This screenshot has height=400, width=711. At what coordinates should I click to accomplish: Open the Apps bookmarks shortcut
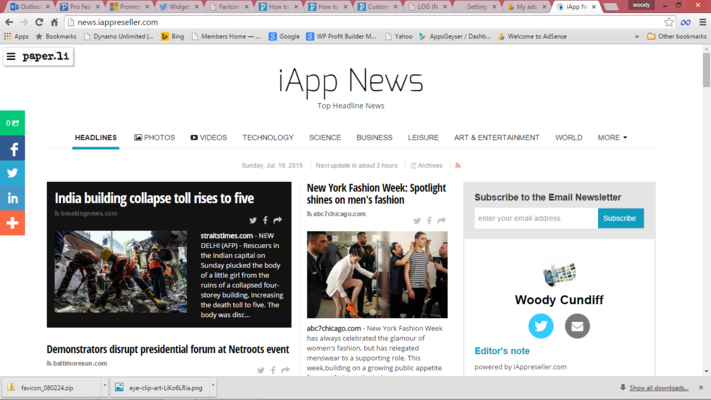click(x=16, y=36)
